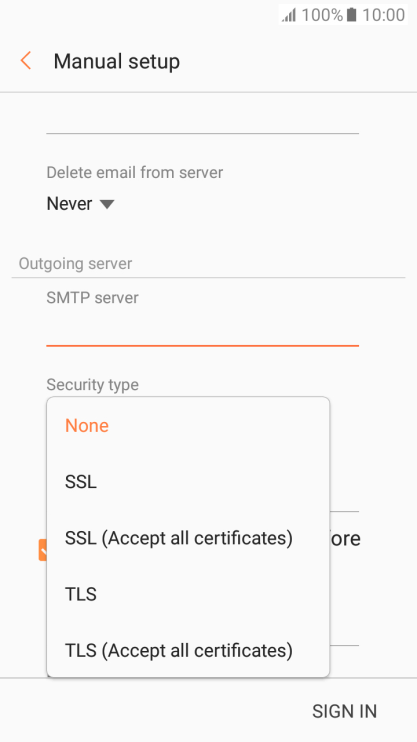Tap the Delete email from server label

(x=134, y=172)
